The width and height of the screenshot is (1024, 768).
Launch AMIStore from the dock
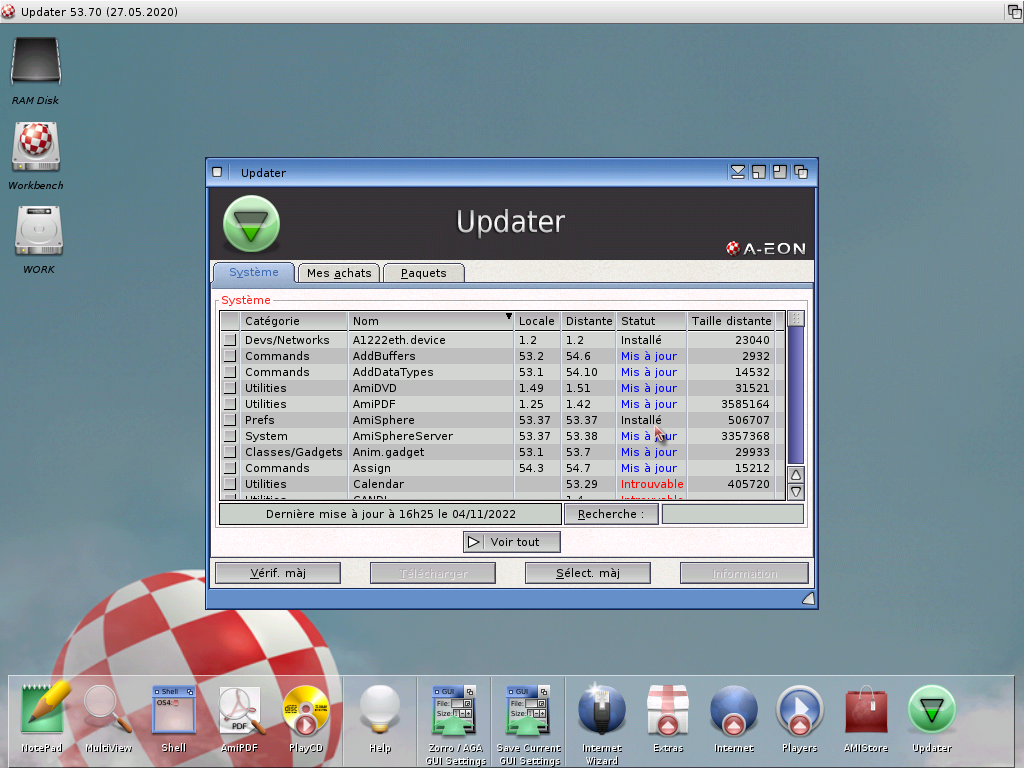click(x=866, y=709)
